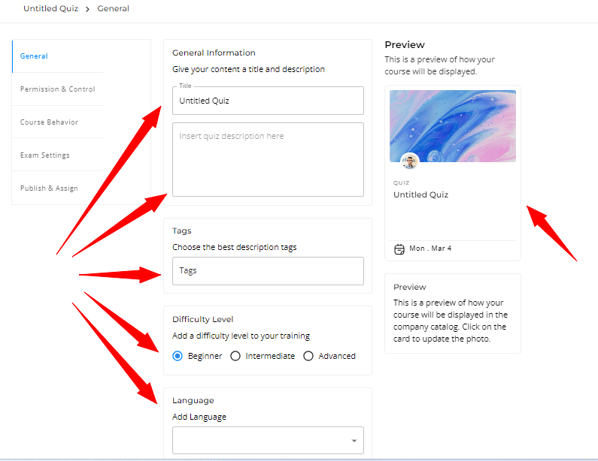Click the Language combo box field
The image size is (598, 461).
coord(268,440)
